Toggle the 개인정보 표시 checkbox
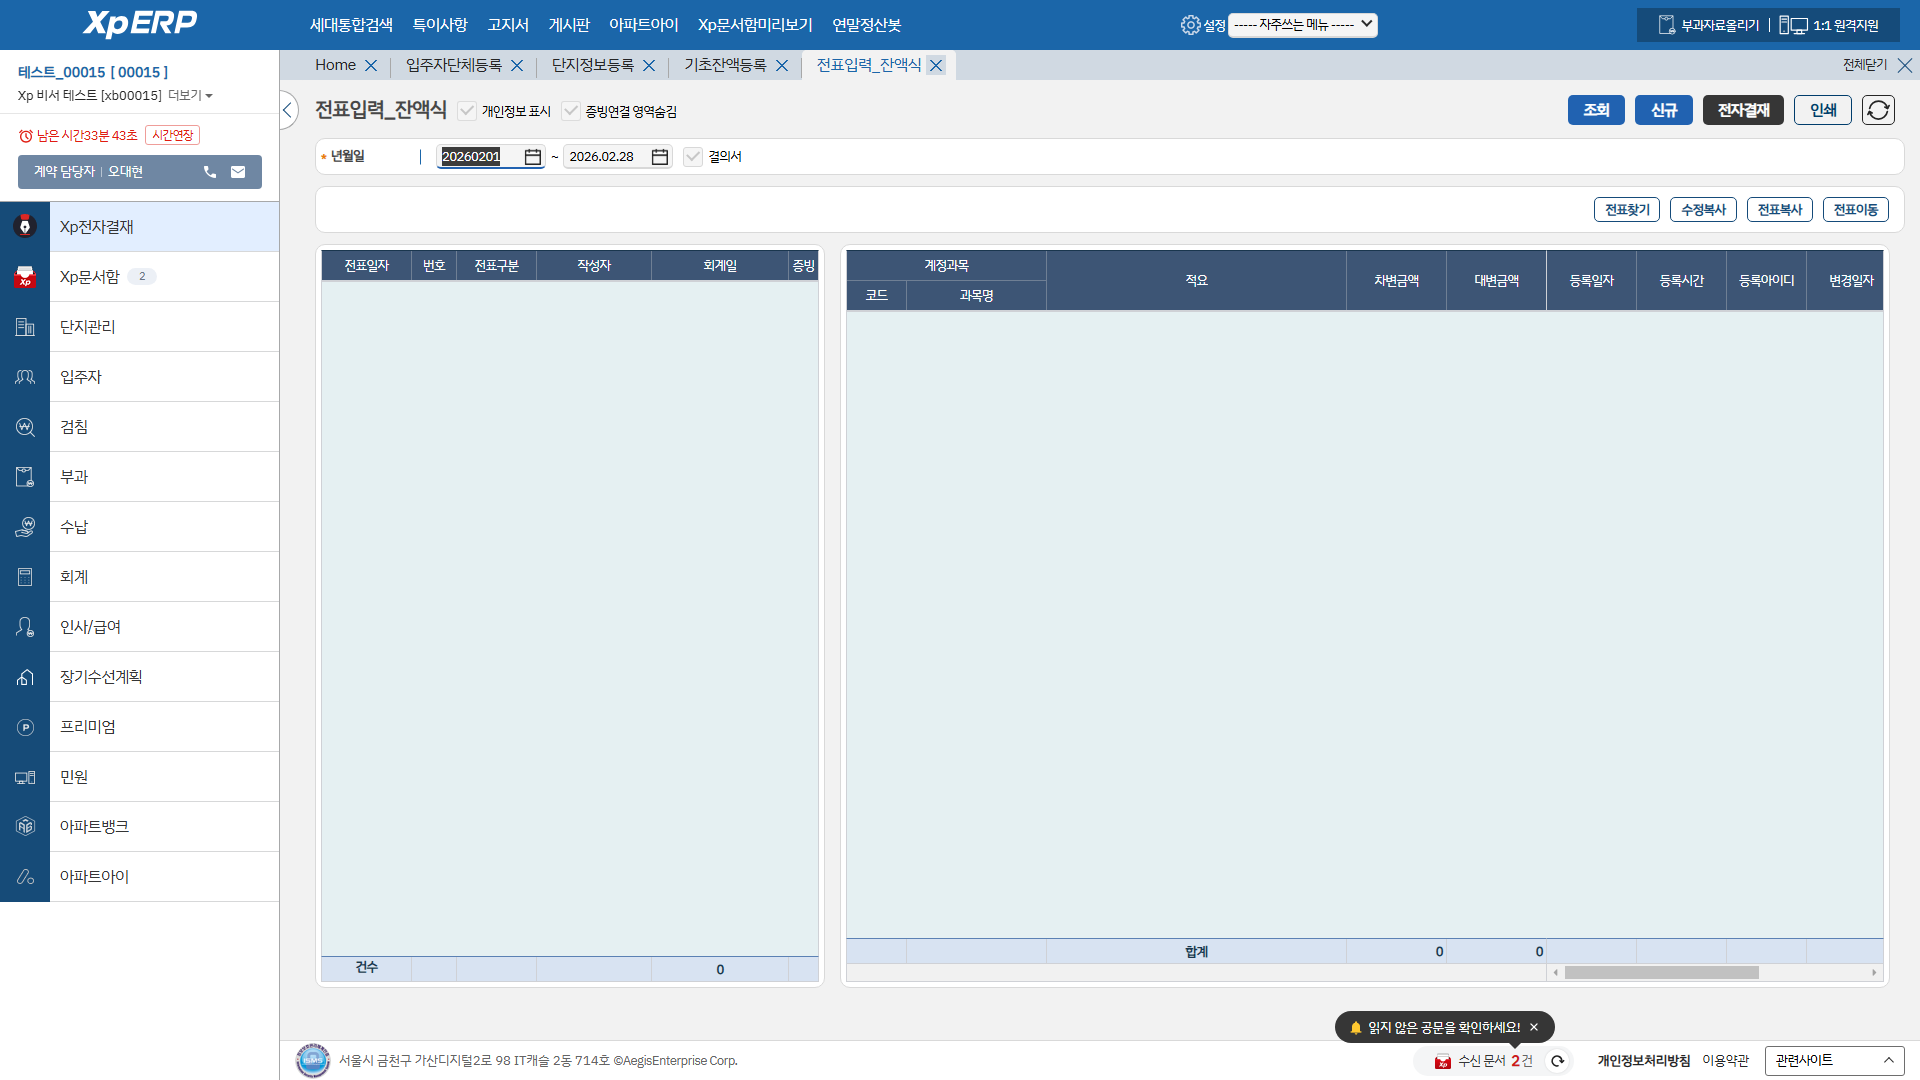This screenshot has height=1080, width=1920. 467,111
